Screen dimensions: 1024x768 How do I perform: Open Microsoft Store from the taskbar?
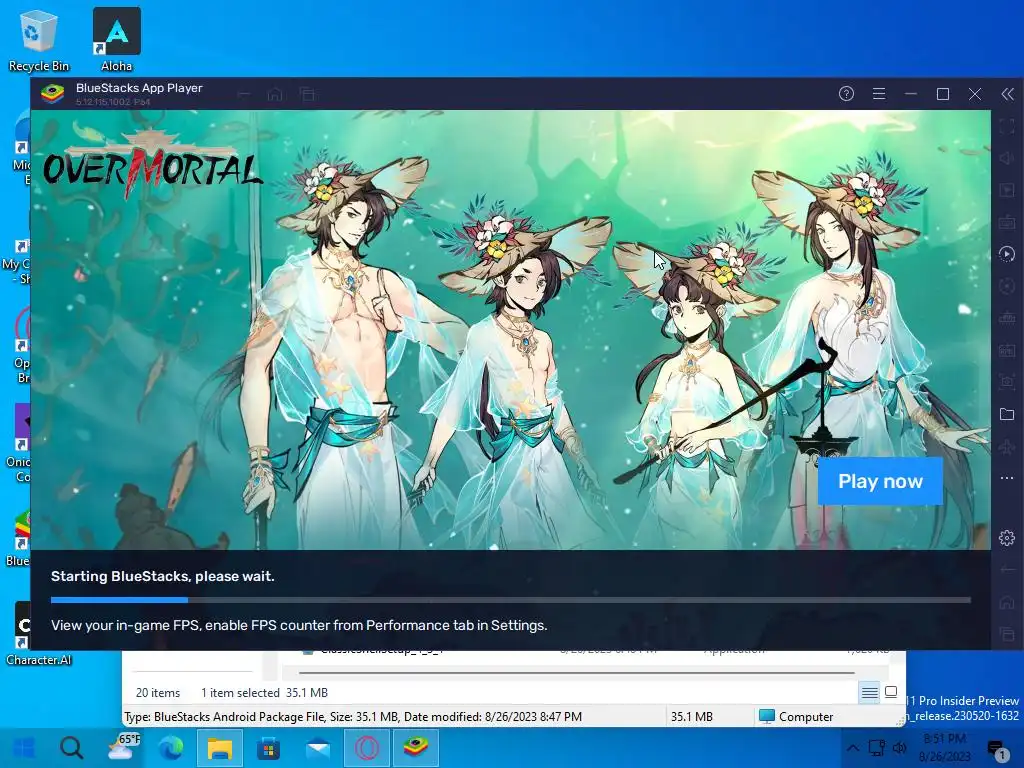tap(268, 748)
